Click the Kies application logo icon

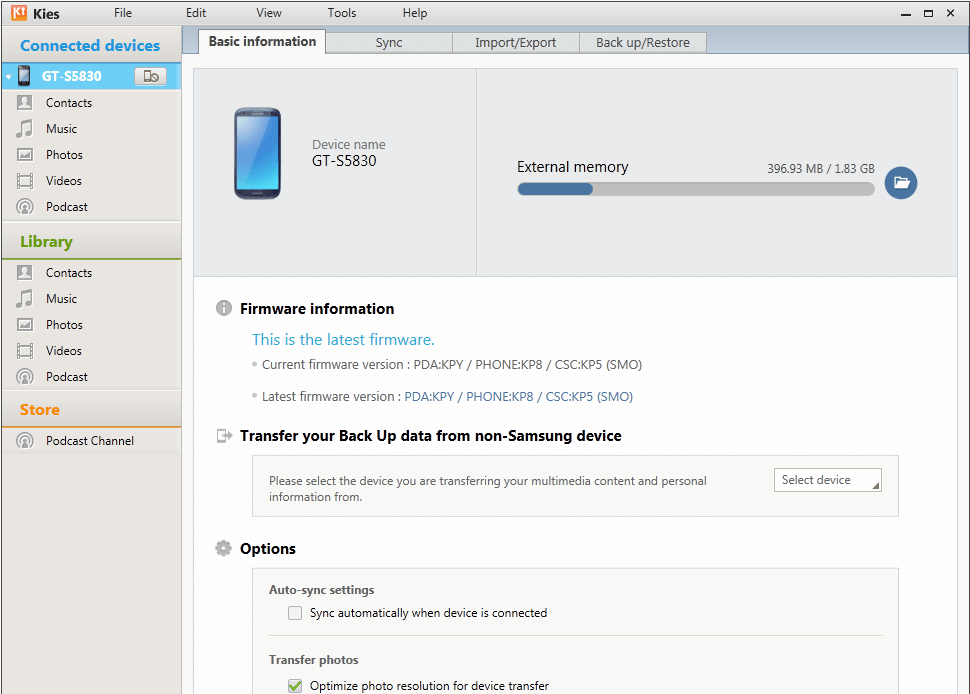(x=19, y=12)
